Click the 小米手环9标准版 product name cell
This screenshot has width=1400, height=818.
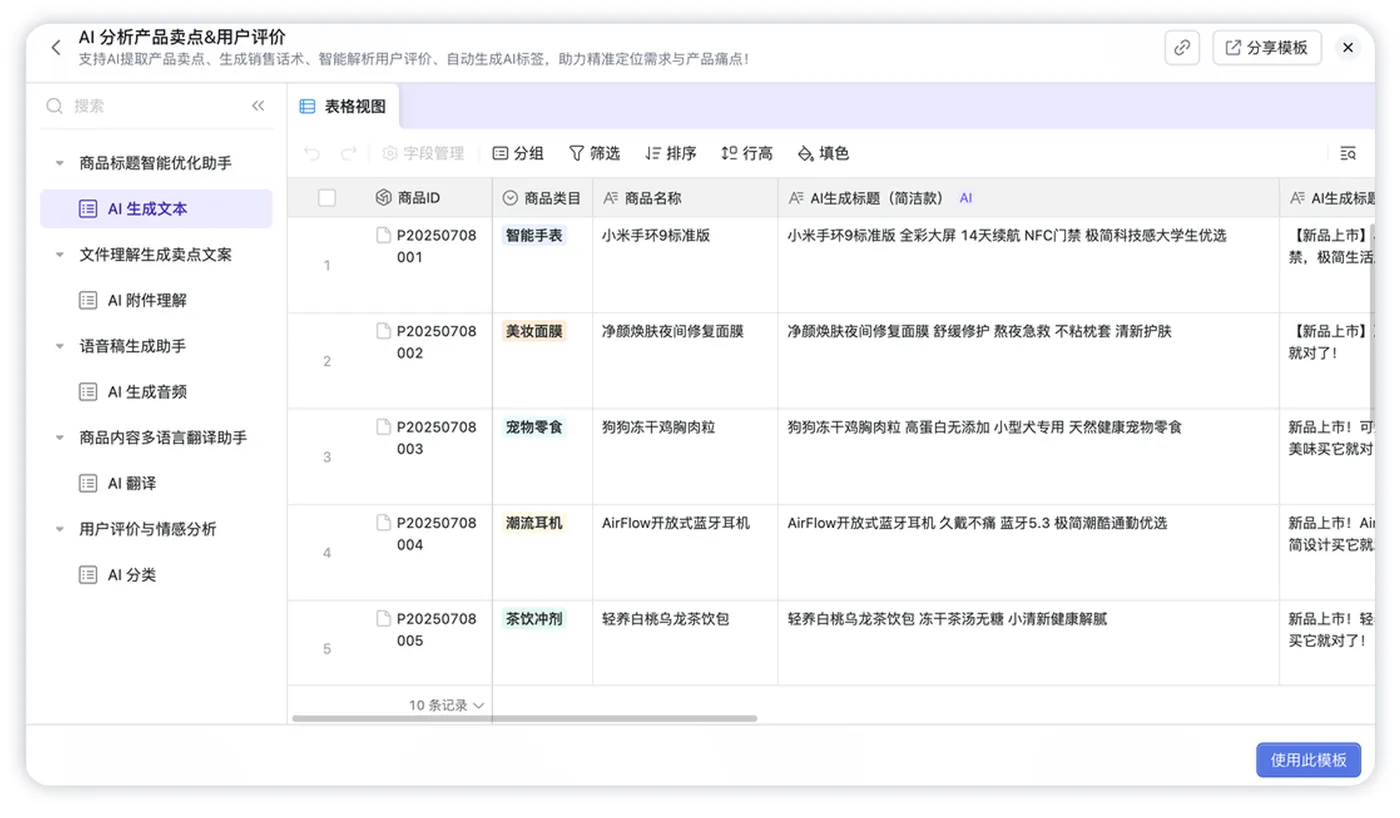click(685, 265)
